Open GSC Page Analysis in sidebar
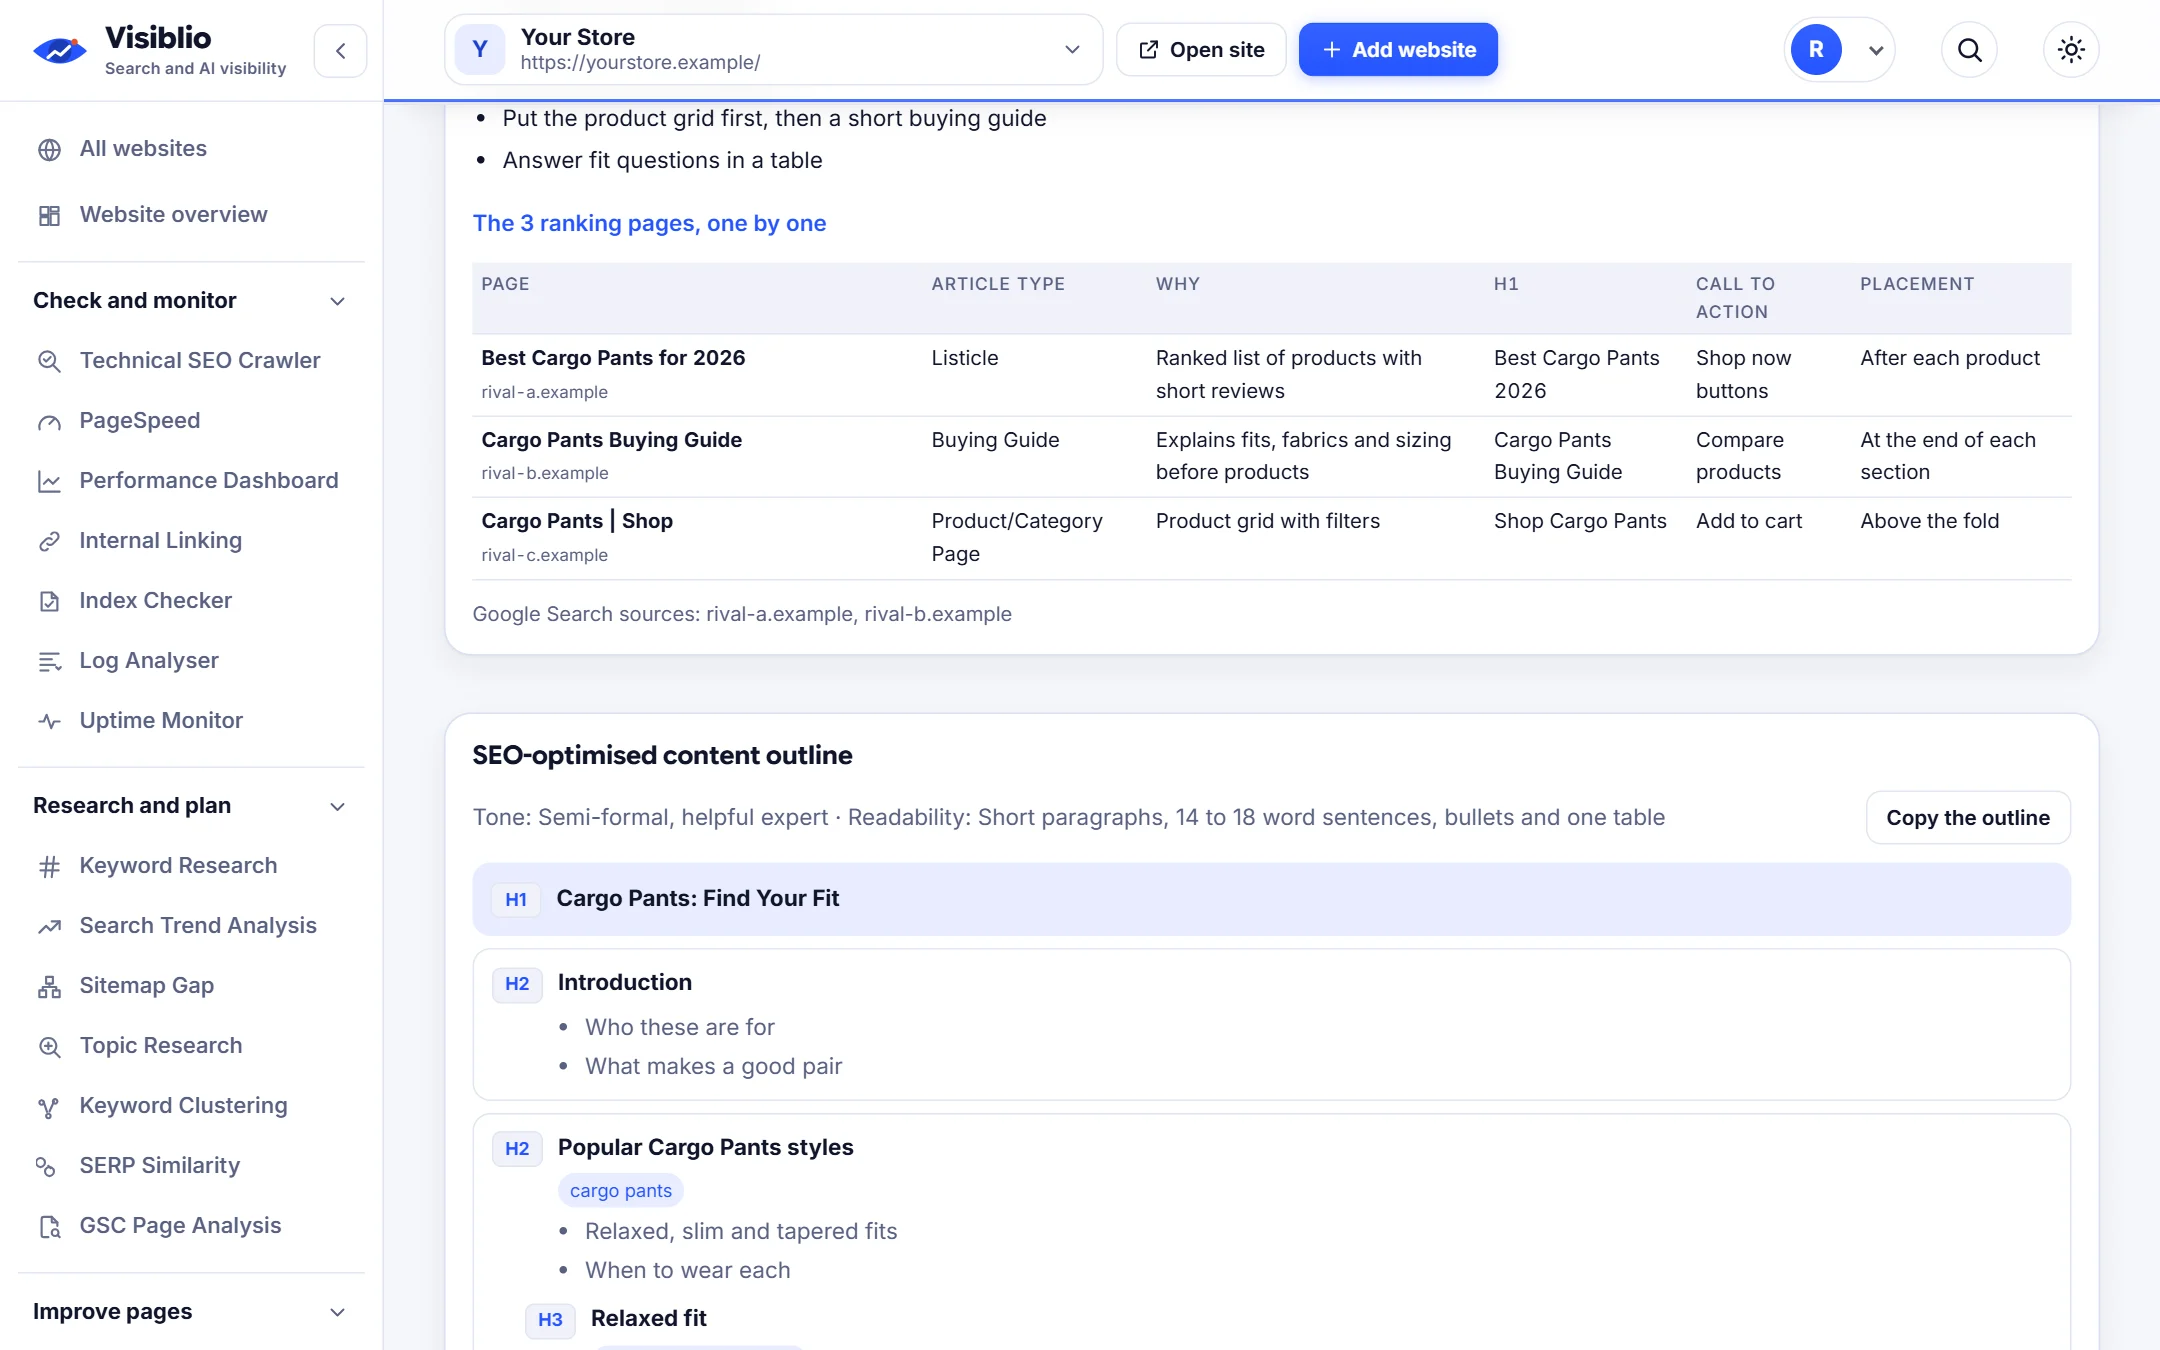Screen dimensions: 2160x1350 pyautogui.click(x=180, y=1226)
